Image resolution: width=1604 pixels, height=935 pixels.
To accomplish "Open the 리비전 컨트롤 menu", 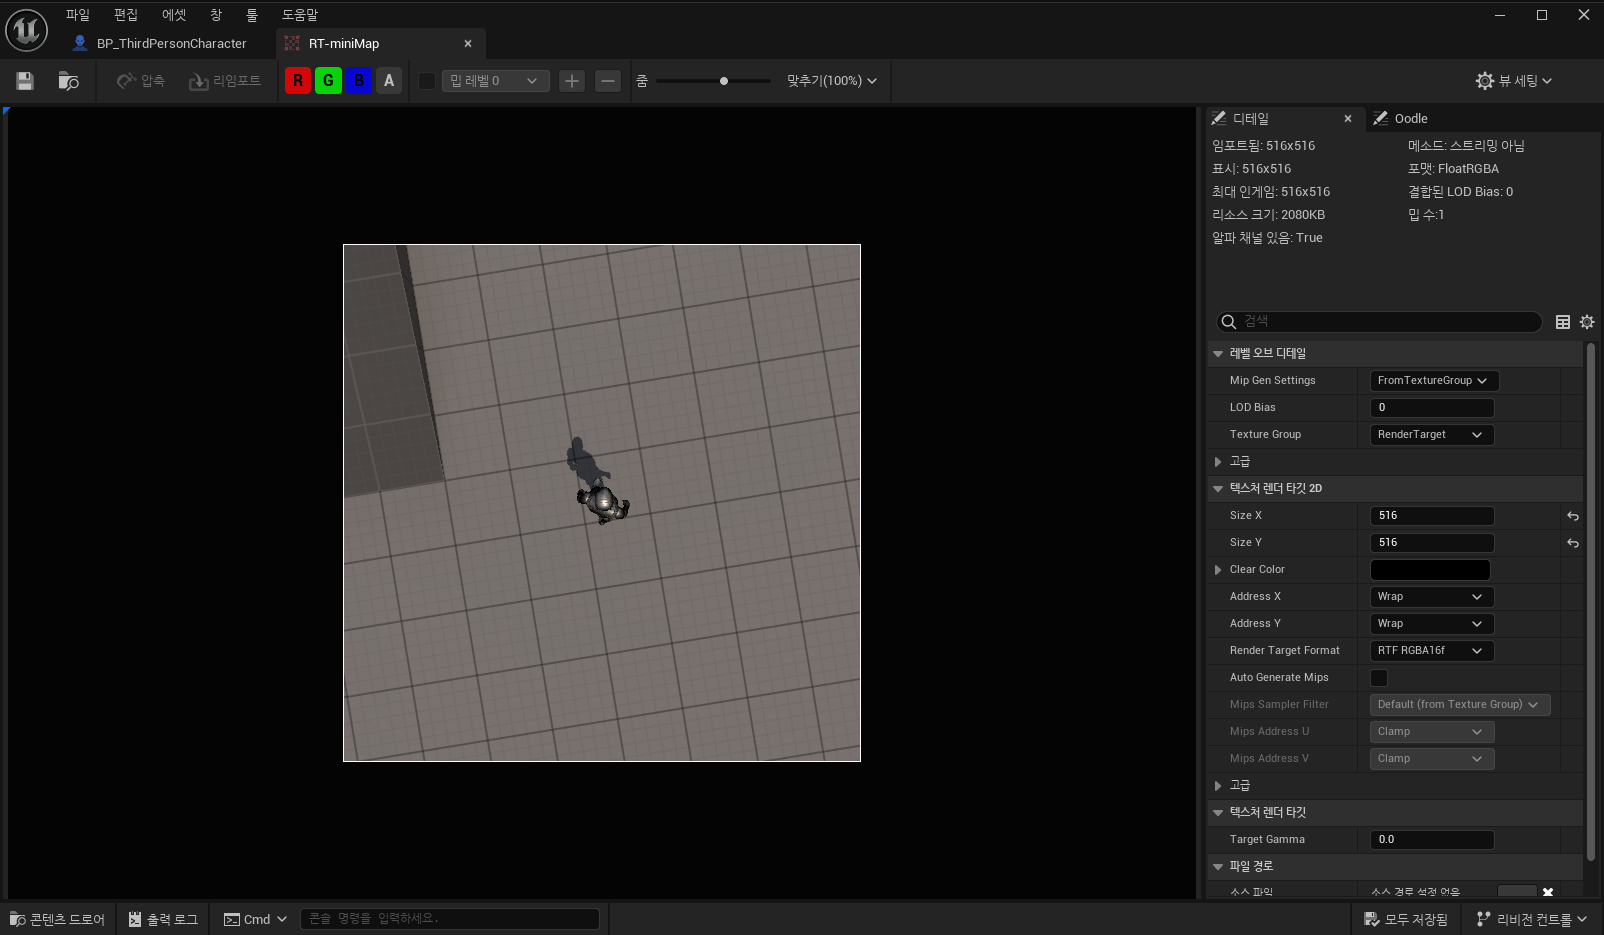I will coord(1532,919).
